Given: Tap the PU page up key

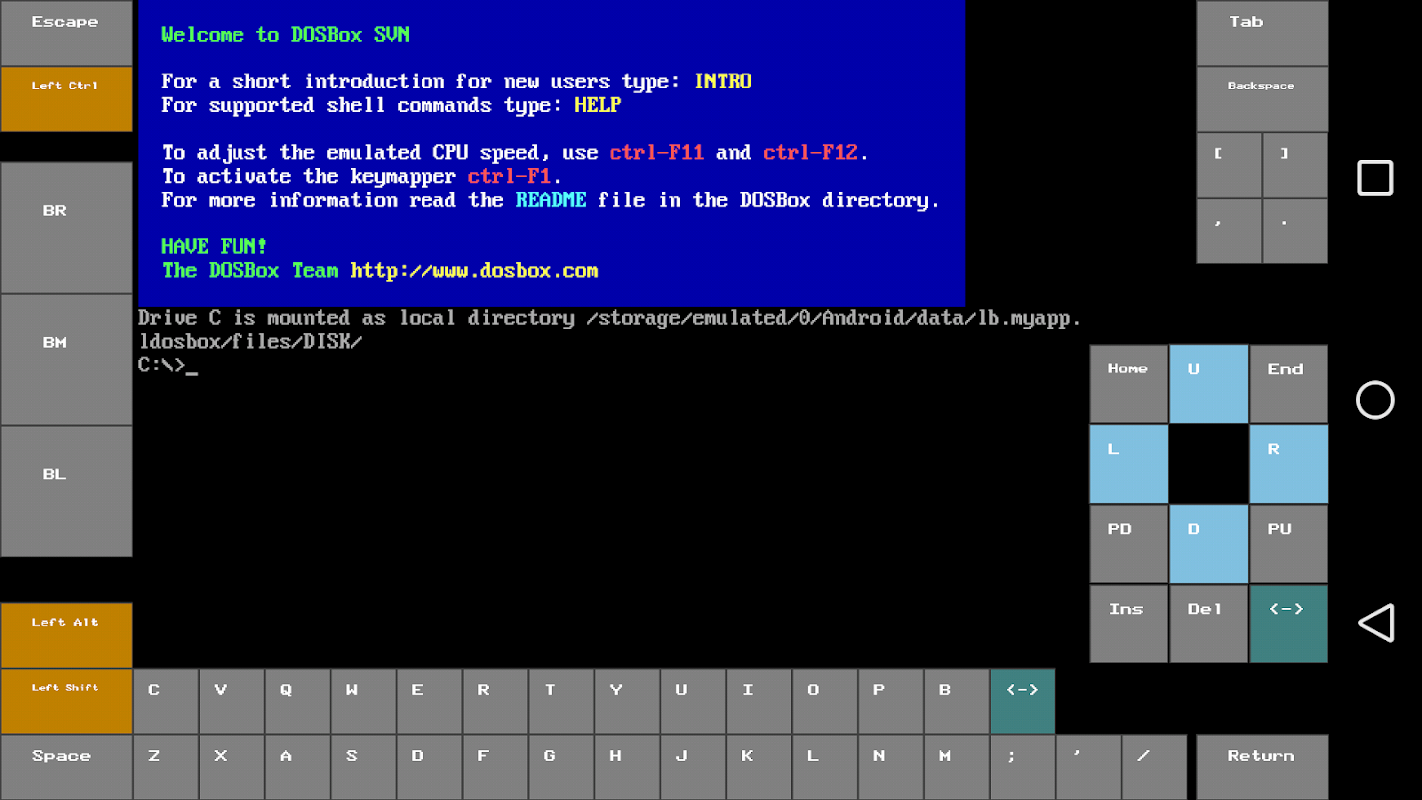Looking at the screenshot, I should (1289, 544).
